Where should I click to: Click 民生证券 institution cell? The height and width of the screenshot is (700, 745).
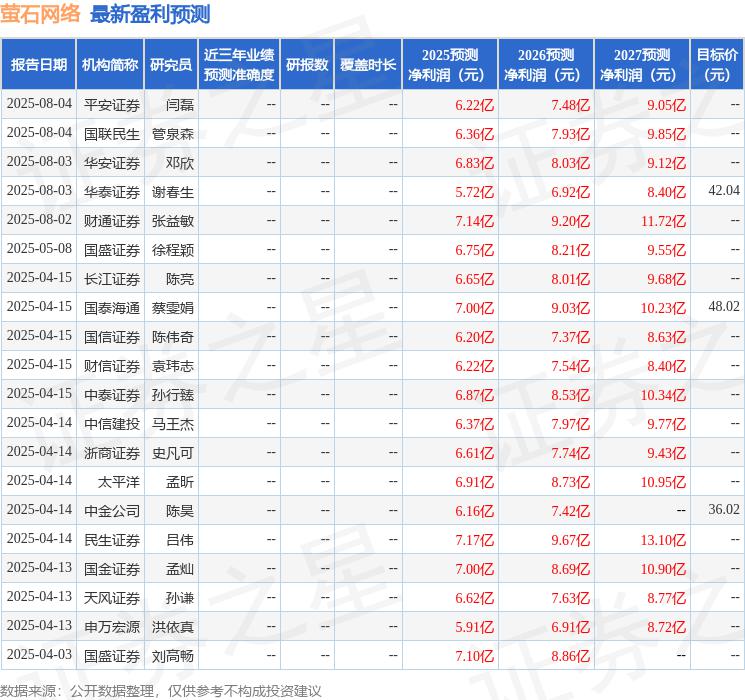point(112,539)
